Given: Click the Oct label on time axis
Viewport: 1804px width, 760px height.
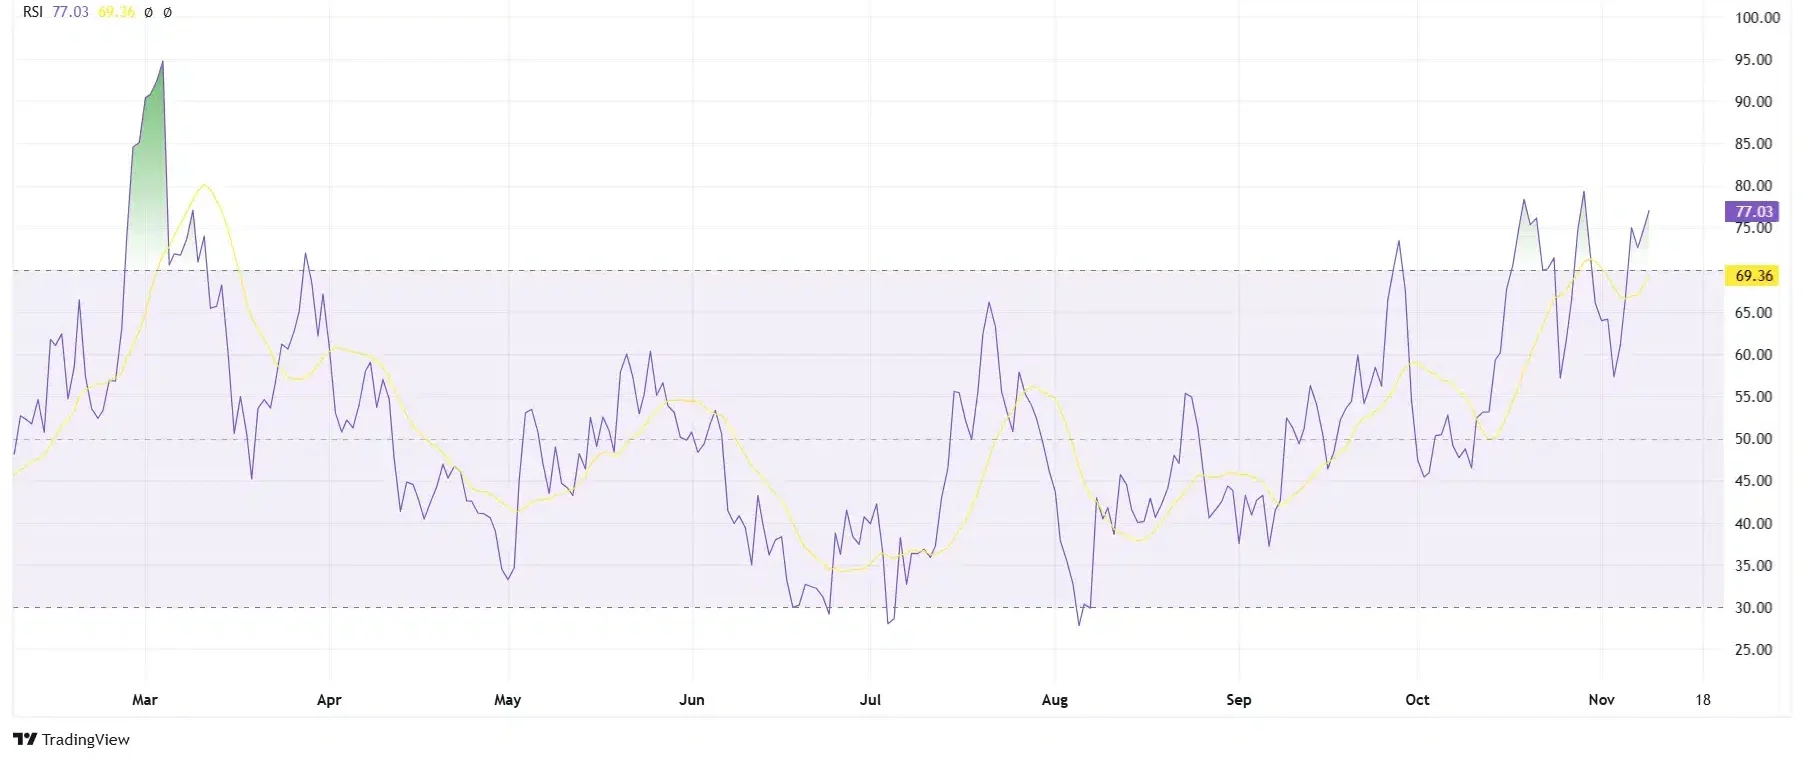Looking at the screenshot, I should (x=1417, y=699).
